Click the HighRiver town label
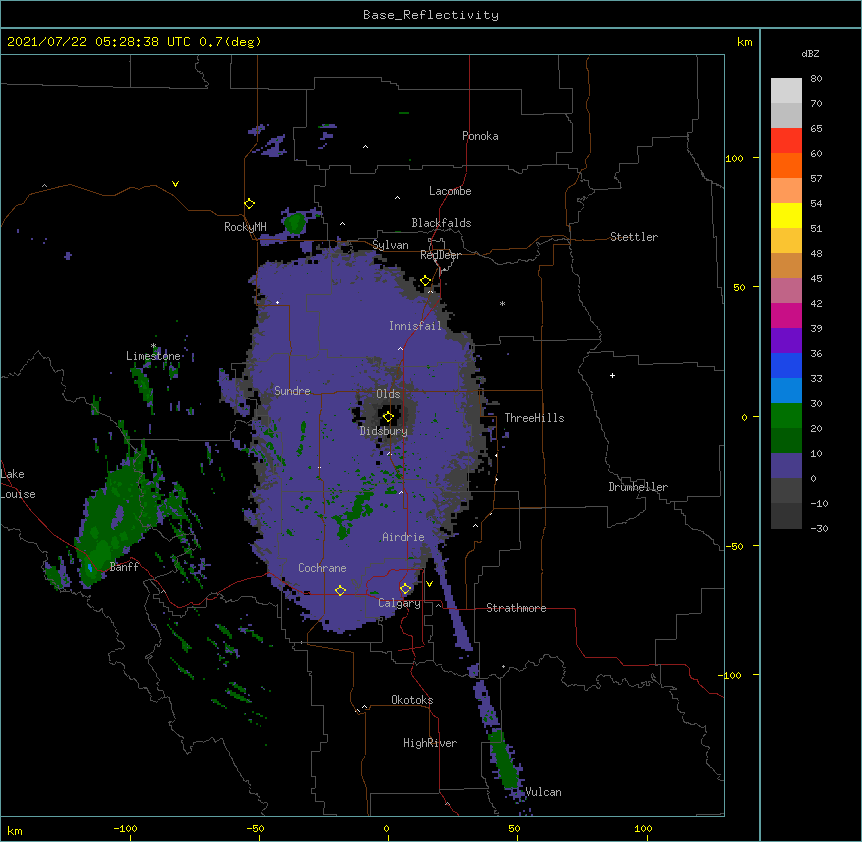The image size is (862, 842). 430,743
